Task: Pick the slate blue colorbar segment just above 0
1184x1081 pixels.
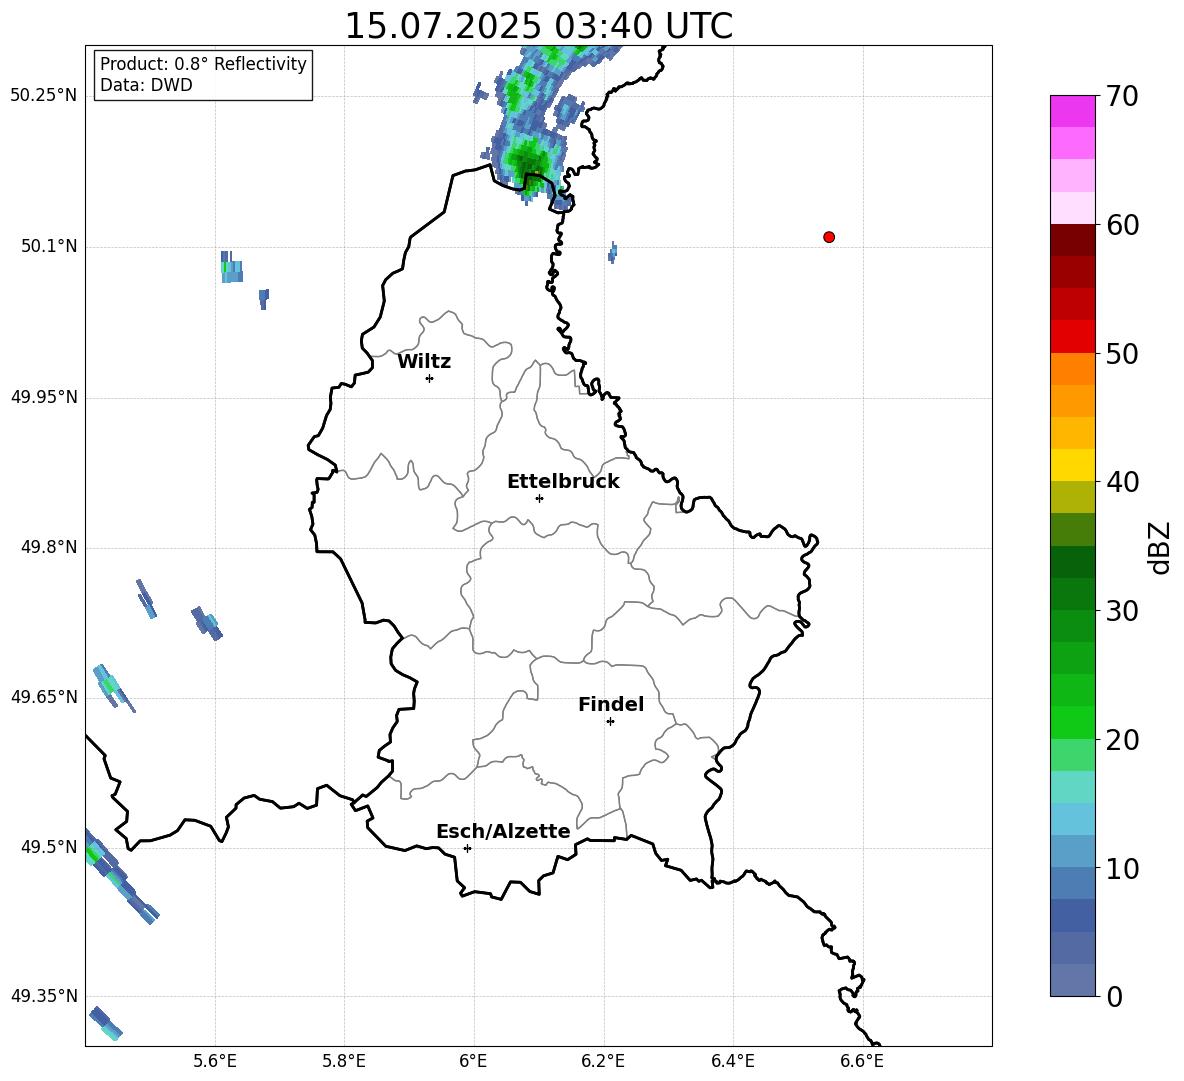Action: pos(1073,980)
